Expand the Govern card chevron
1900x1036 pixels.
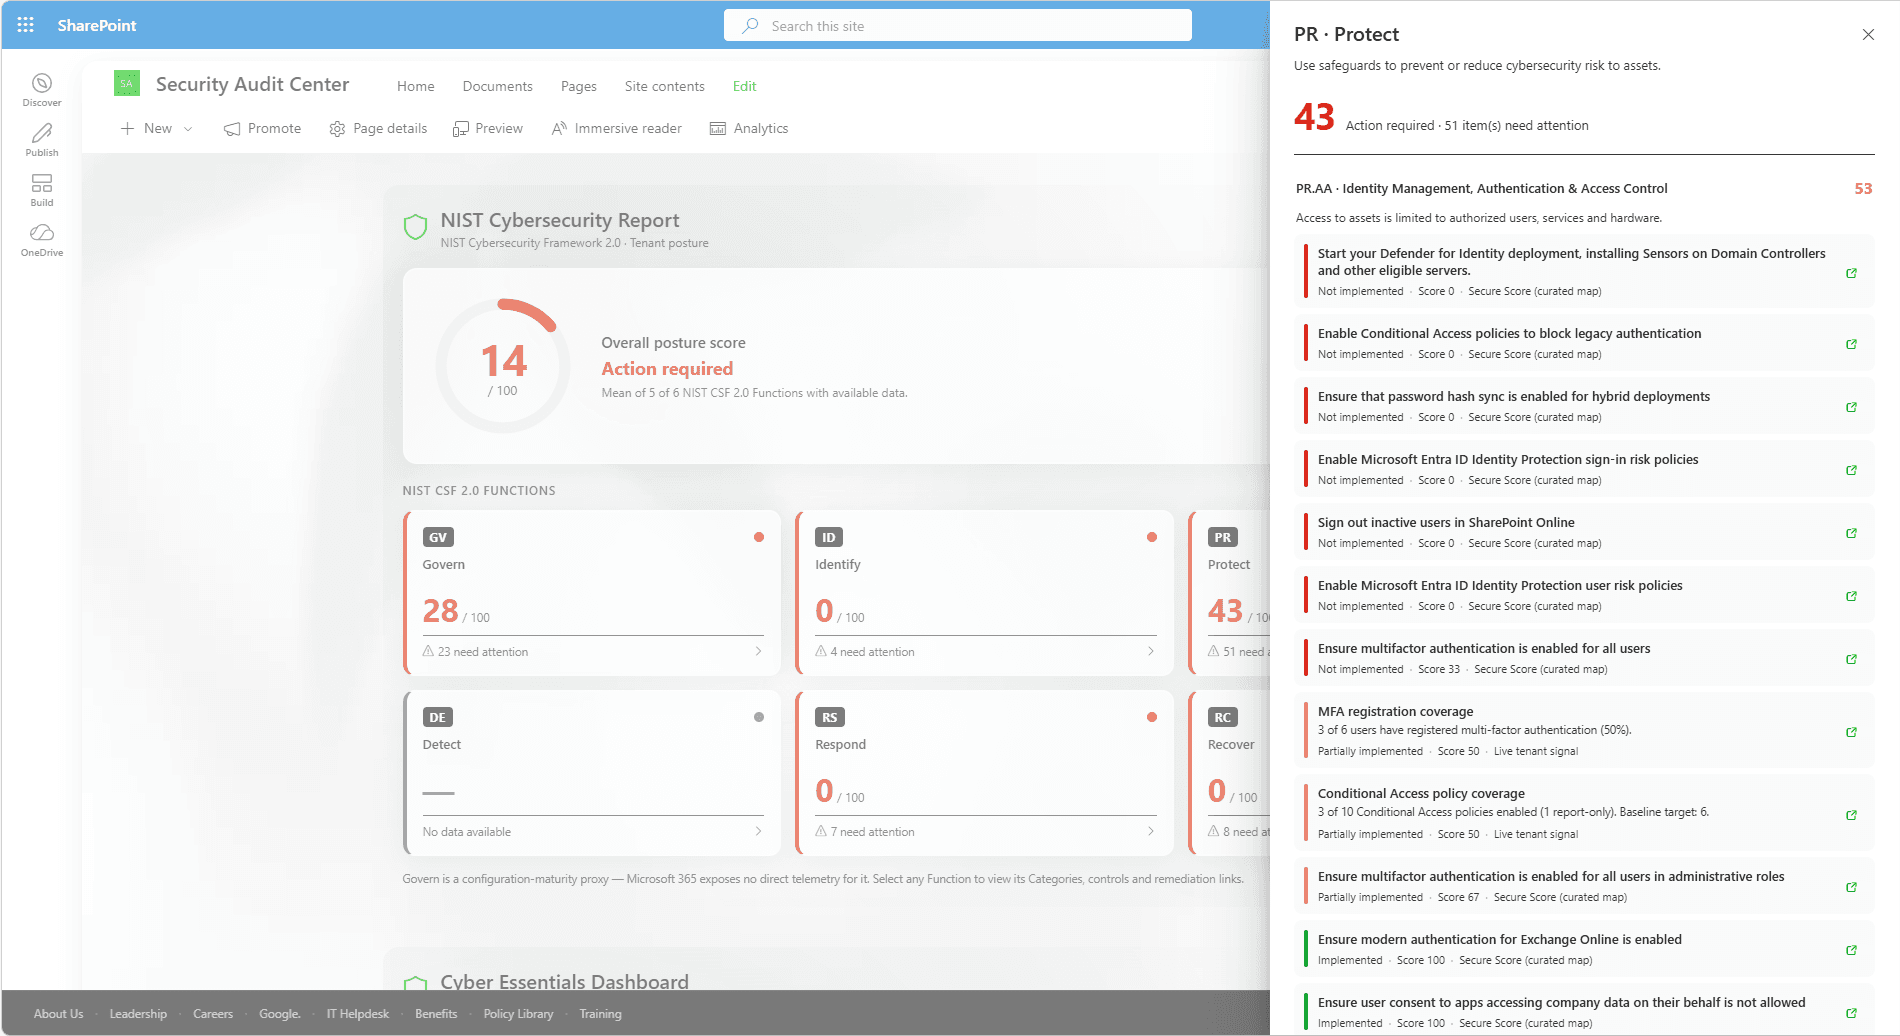tap(758, 651)
